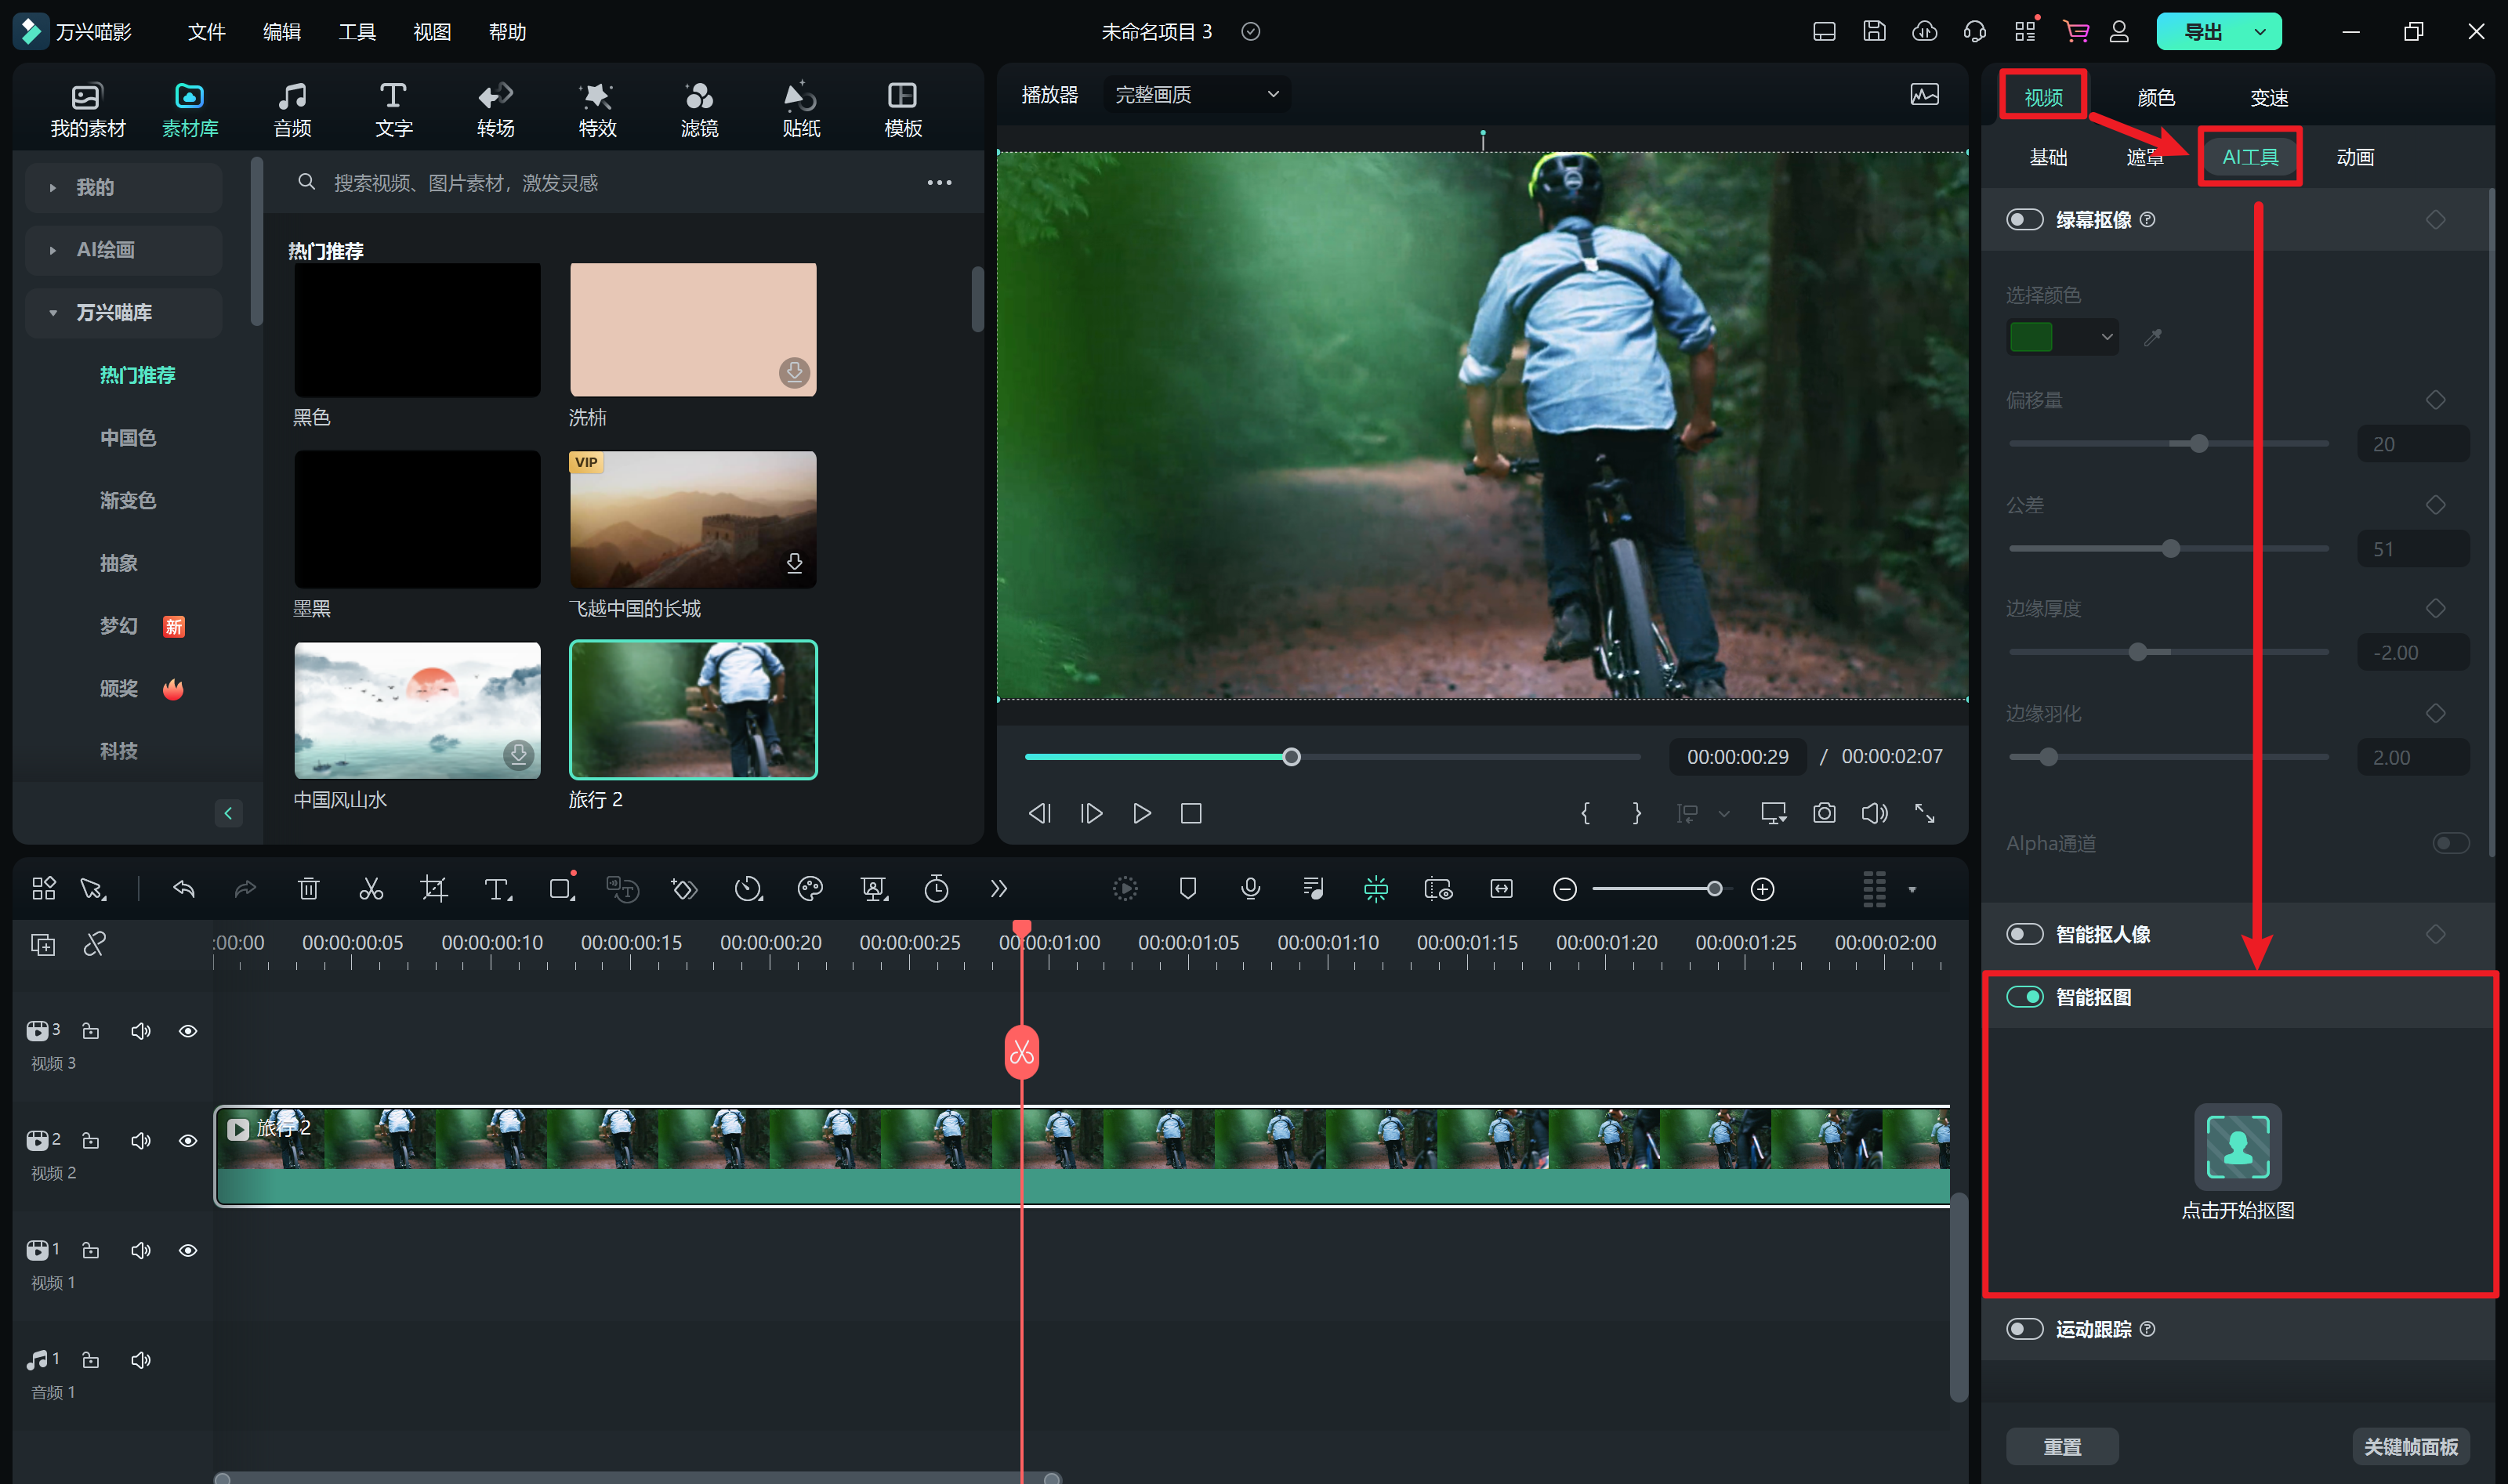2508x1484 pixels.
Task: Click the eyedropper color picker icon
Action: tap(2153, 337)
